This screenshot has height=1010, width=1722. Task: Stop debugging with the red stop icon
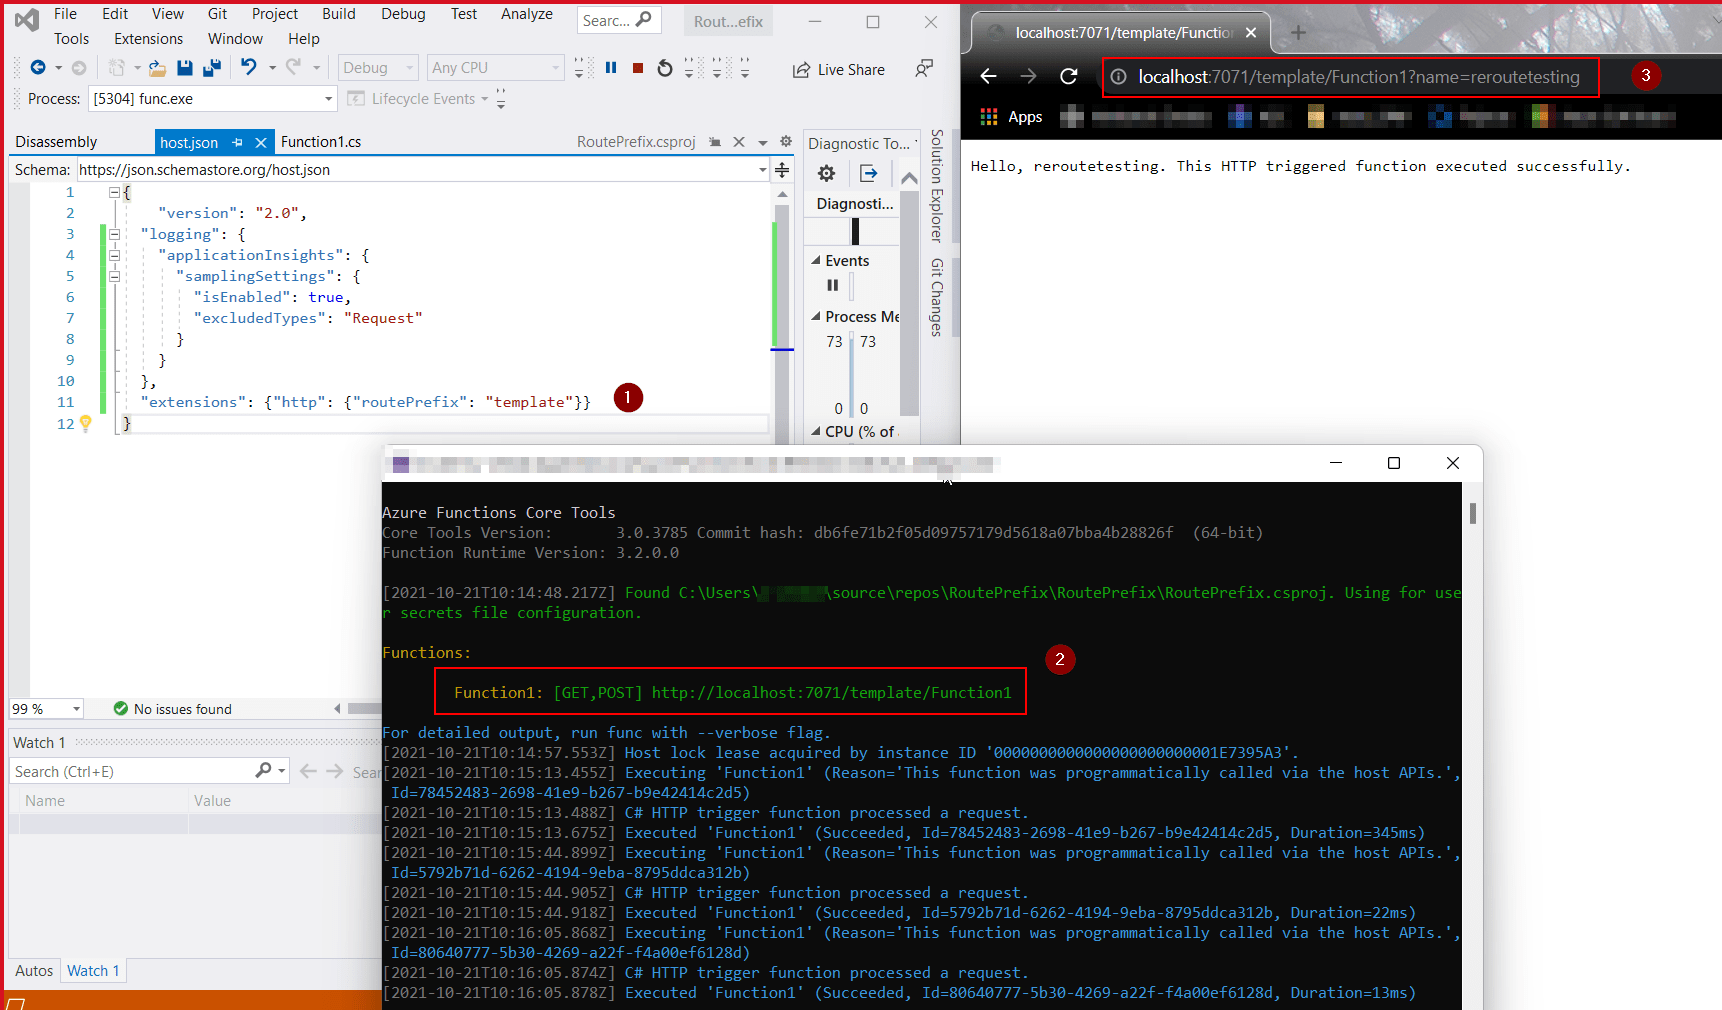pos(637,67)
